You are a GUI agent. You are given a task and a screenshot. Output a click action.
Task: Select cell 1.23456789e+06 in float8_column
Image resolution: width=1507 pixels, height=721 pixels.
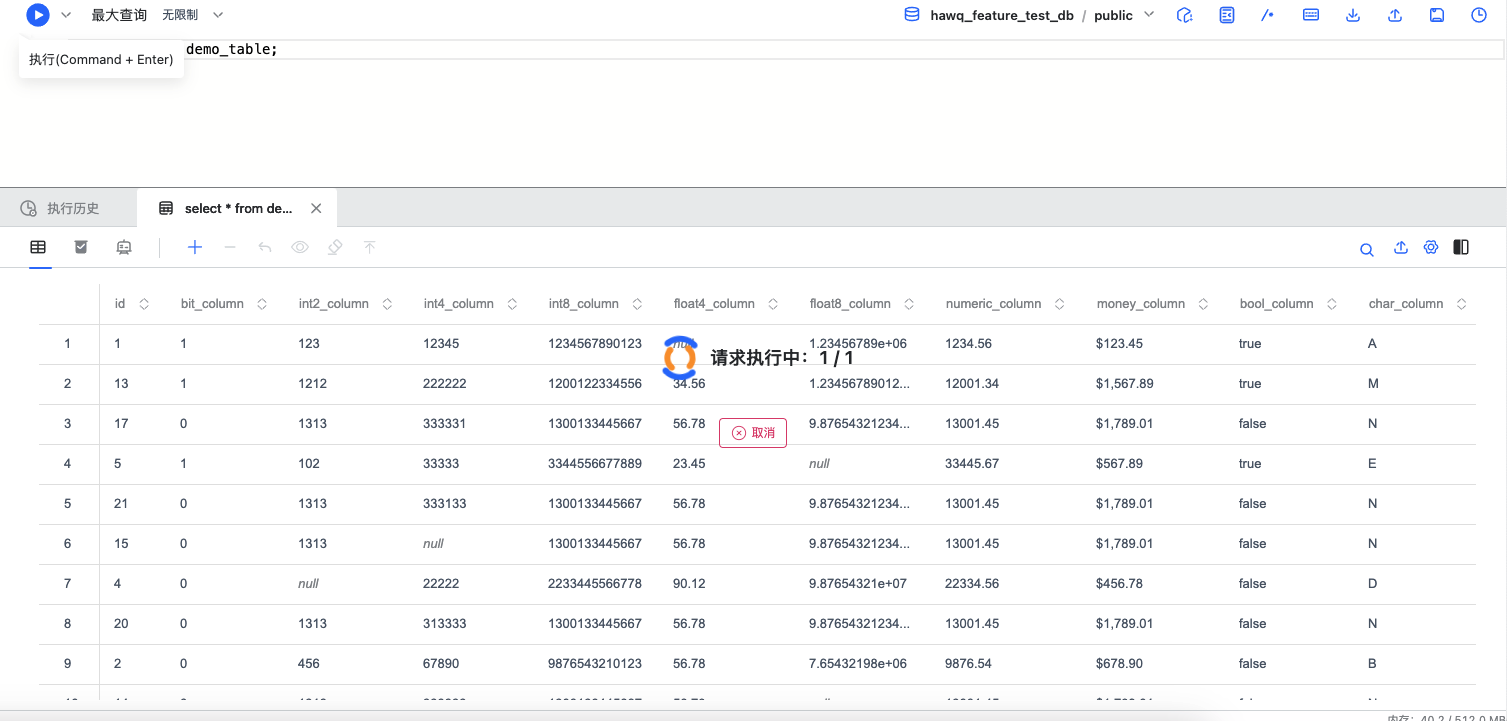pos(858,344)
